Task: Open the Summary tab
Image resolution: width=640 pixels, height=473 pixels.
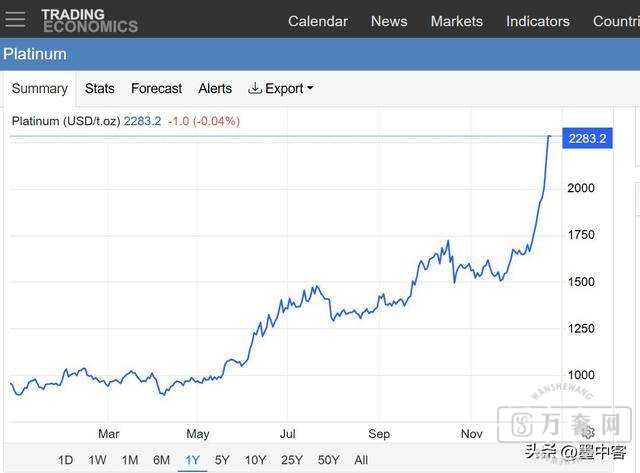Action: pyautogui.click(x=40, y=88)
